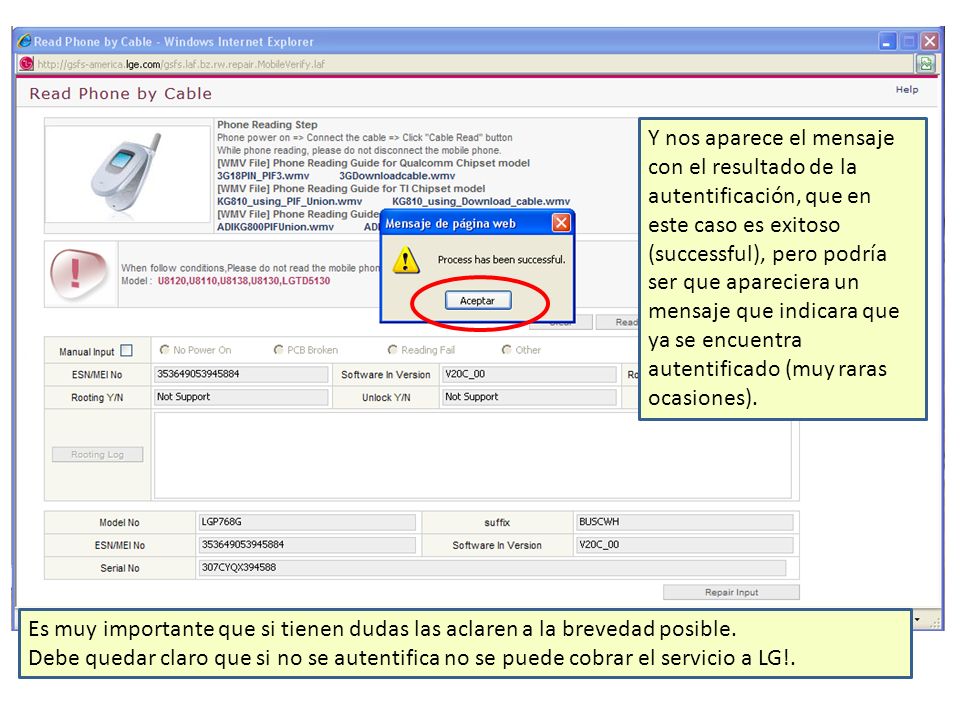Click the 'Process has been successful.' message text
Image resolution: width=960 pixels, height=720 pixels.
coord(501,260)
